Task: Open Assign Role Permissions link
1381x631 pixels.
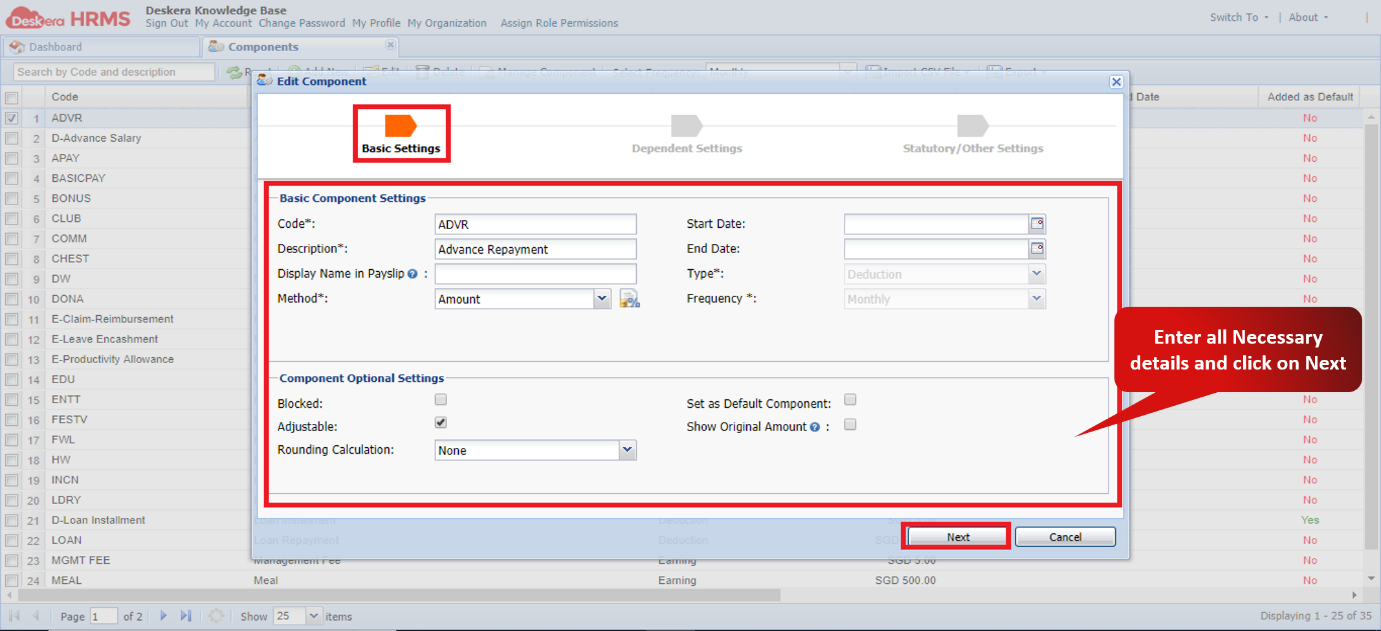Action: pyautogui.click(x=559, y=23)
